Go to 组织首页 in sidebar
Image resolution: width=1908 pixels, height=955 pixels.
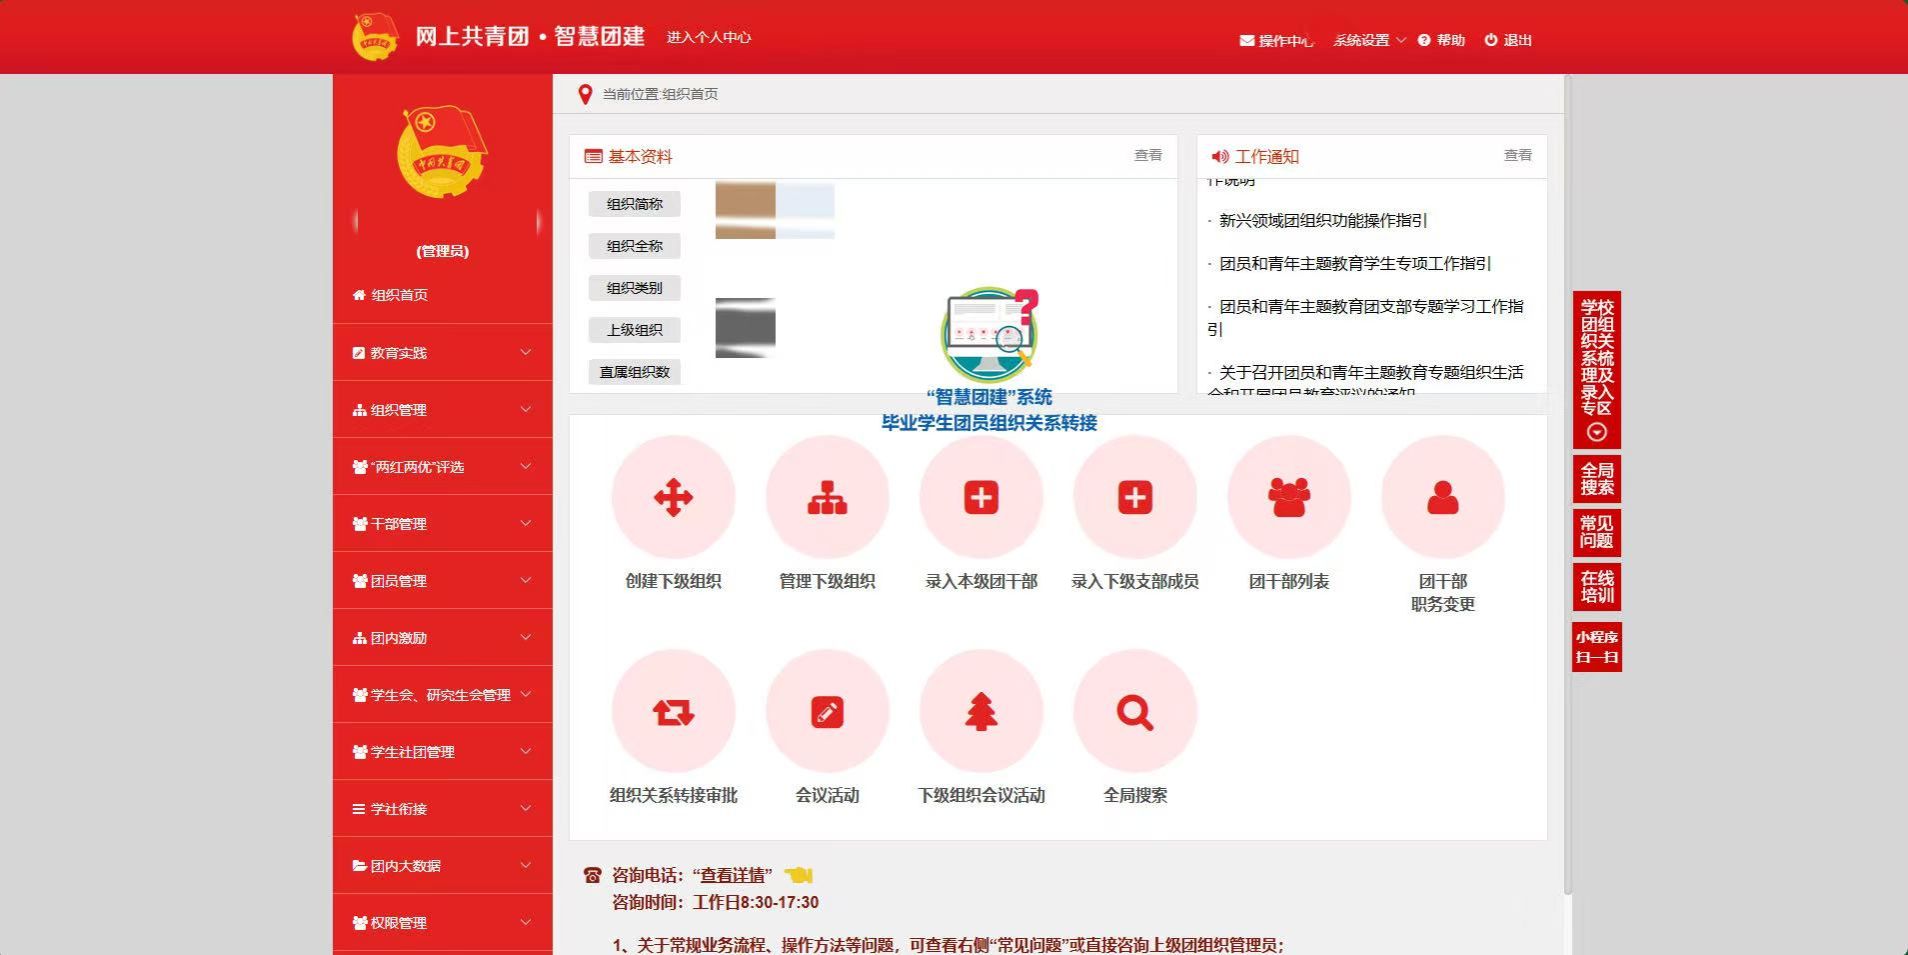[x=400, y=295]
